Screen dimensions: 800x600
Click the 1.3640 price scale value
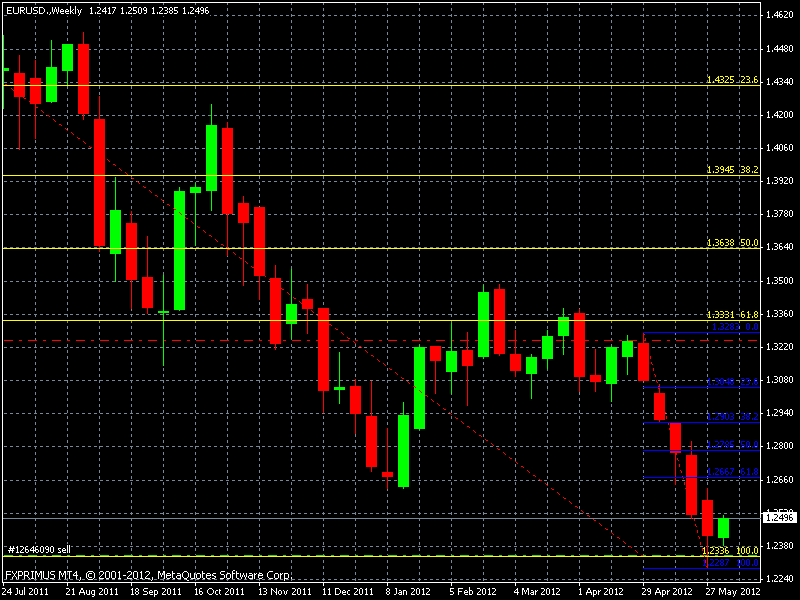780,247
